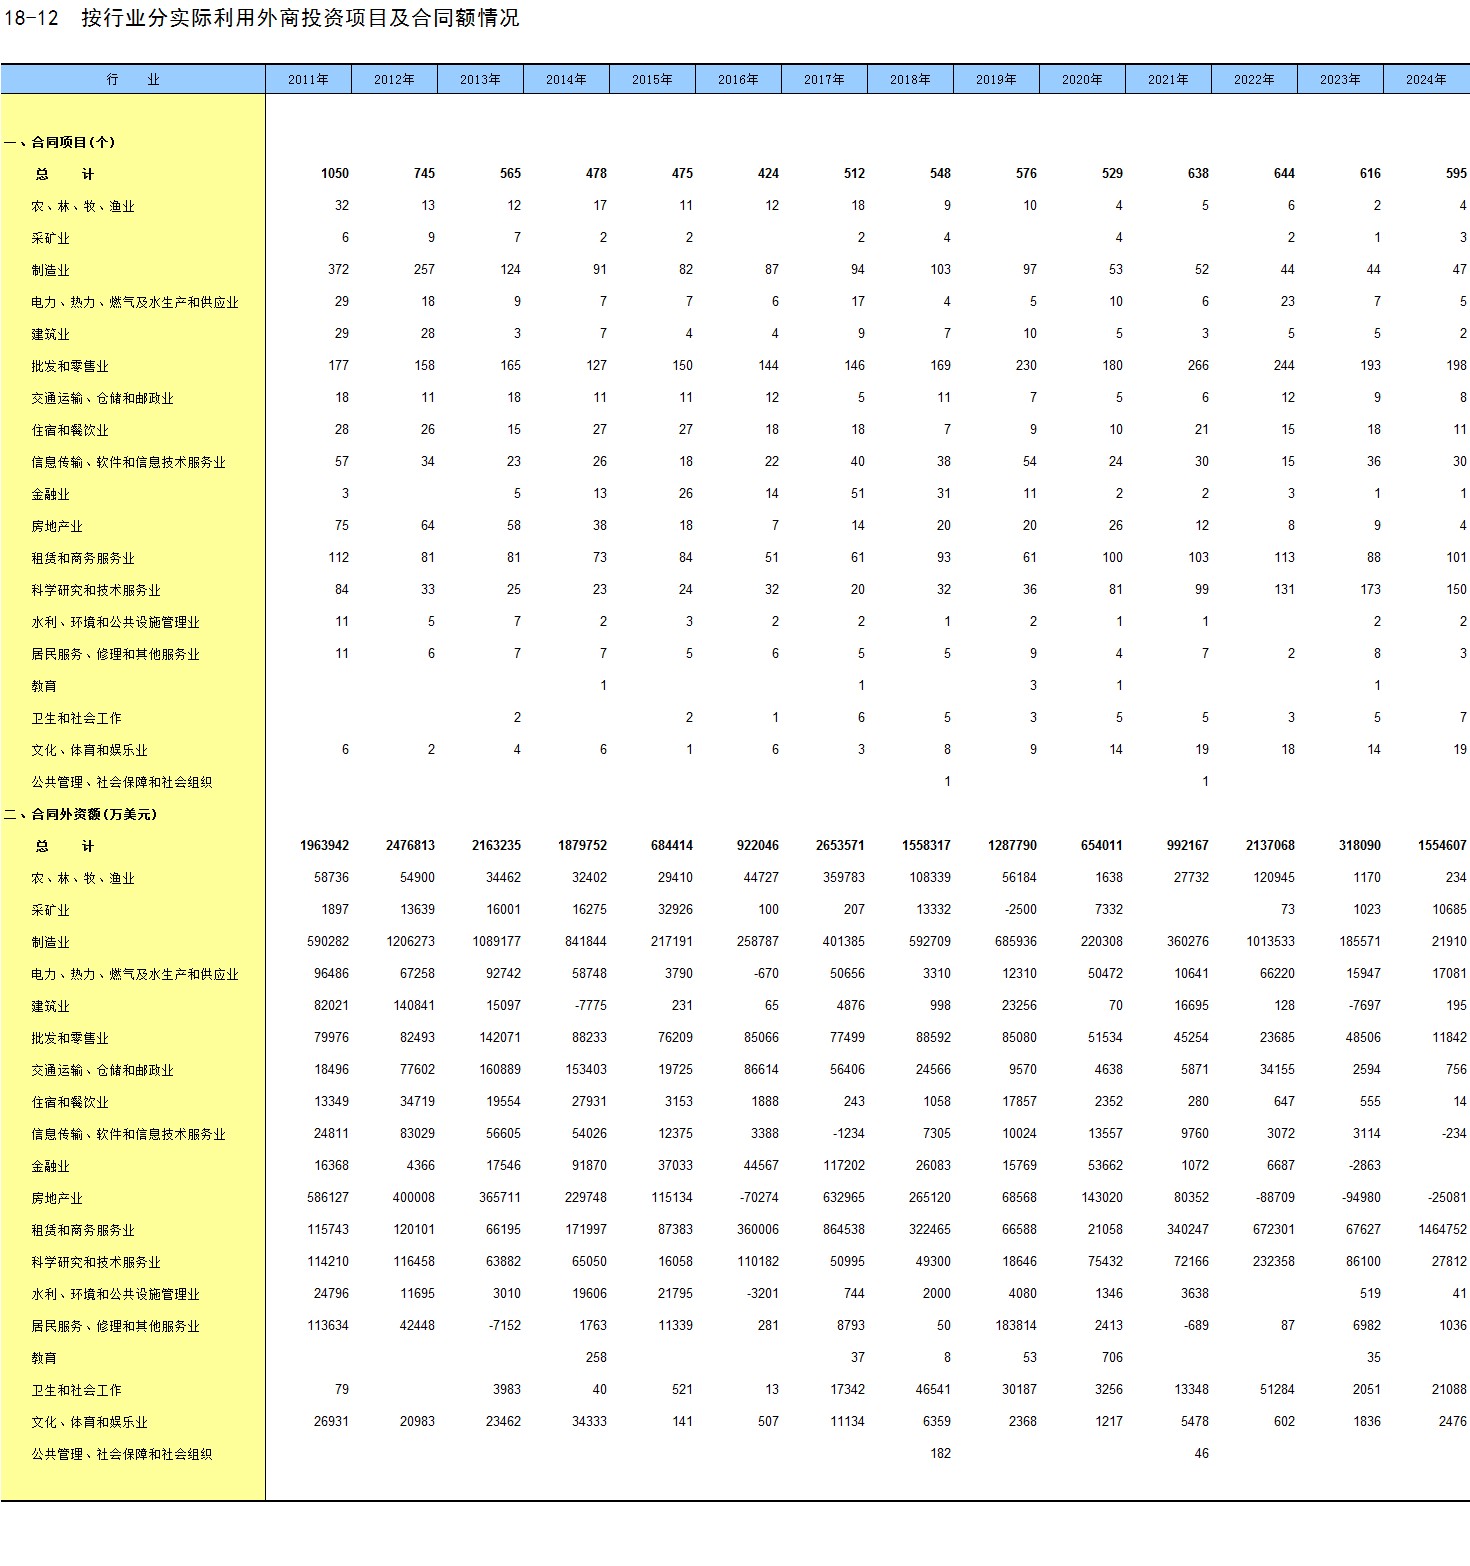Select the 一、合同项目(个) section heading
The height and width of the screenshot is (1566, 1470).
(60, 142)
